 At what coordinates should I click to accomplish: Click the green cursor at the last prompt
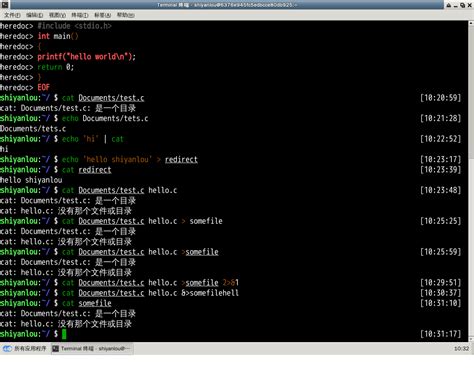pyautogui.click(x=64, y=334)
